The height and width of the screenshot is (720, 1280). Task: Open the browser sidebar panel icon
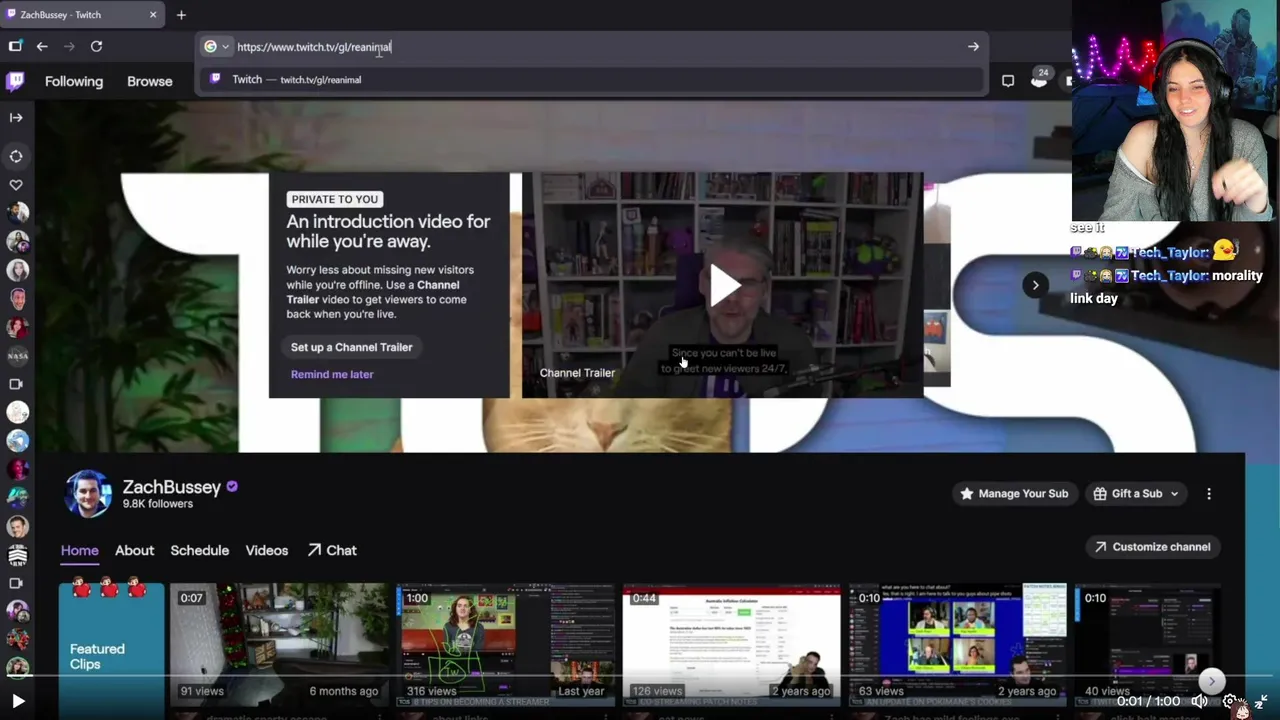click(x=15, y=46)
